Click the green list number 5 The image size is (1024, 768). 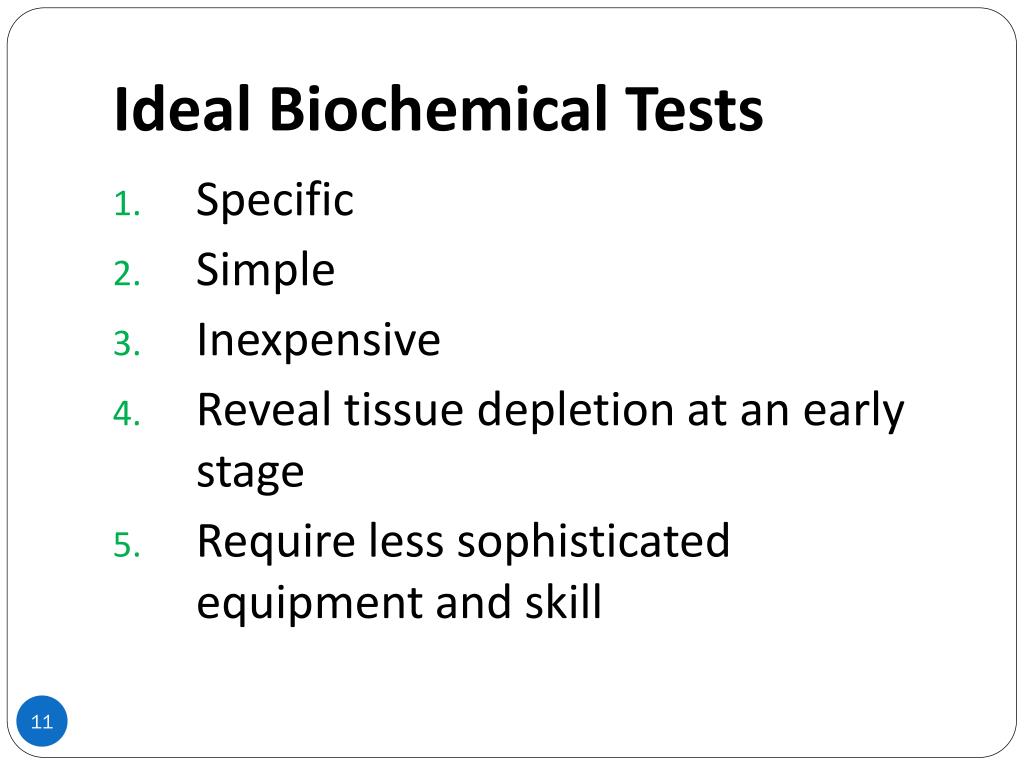(x=127, y=545)
